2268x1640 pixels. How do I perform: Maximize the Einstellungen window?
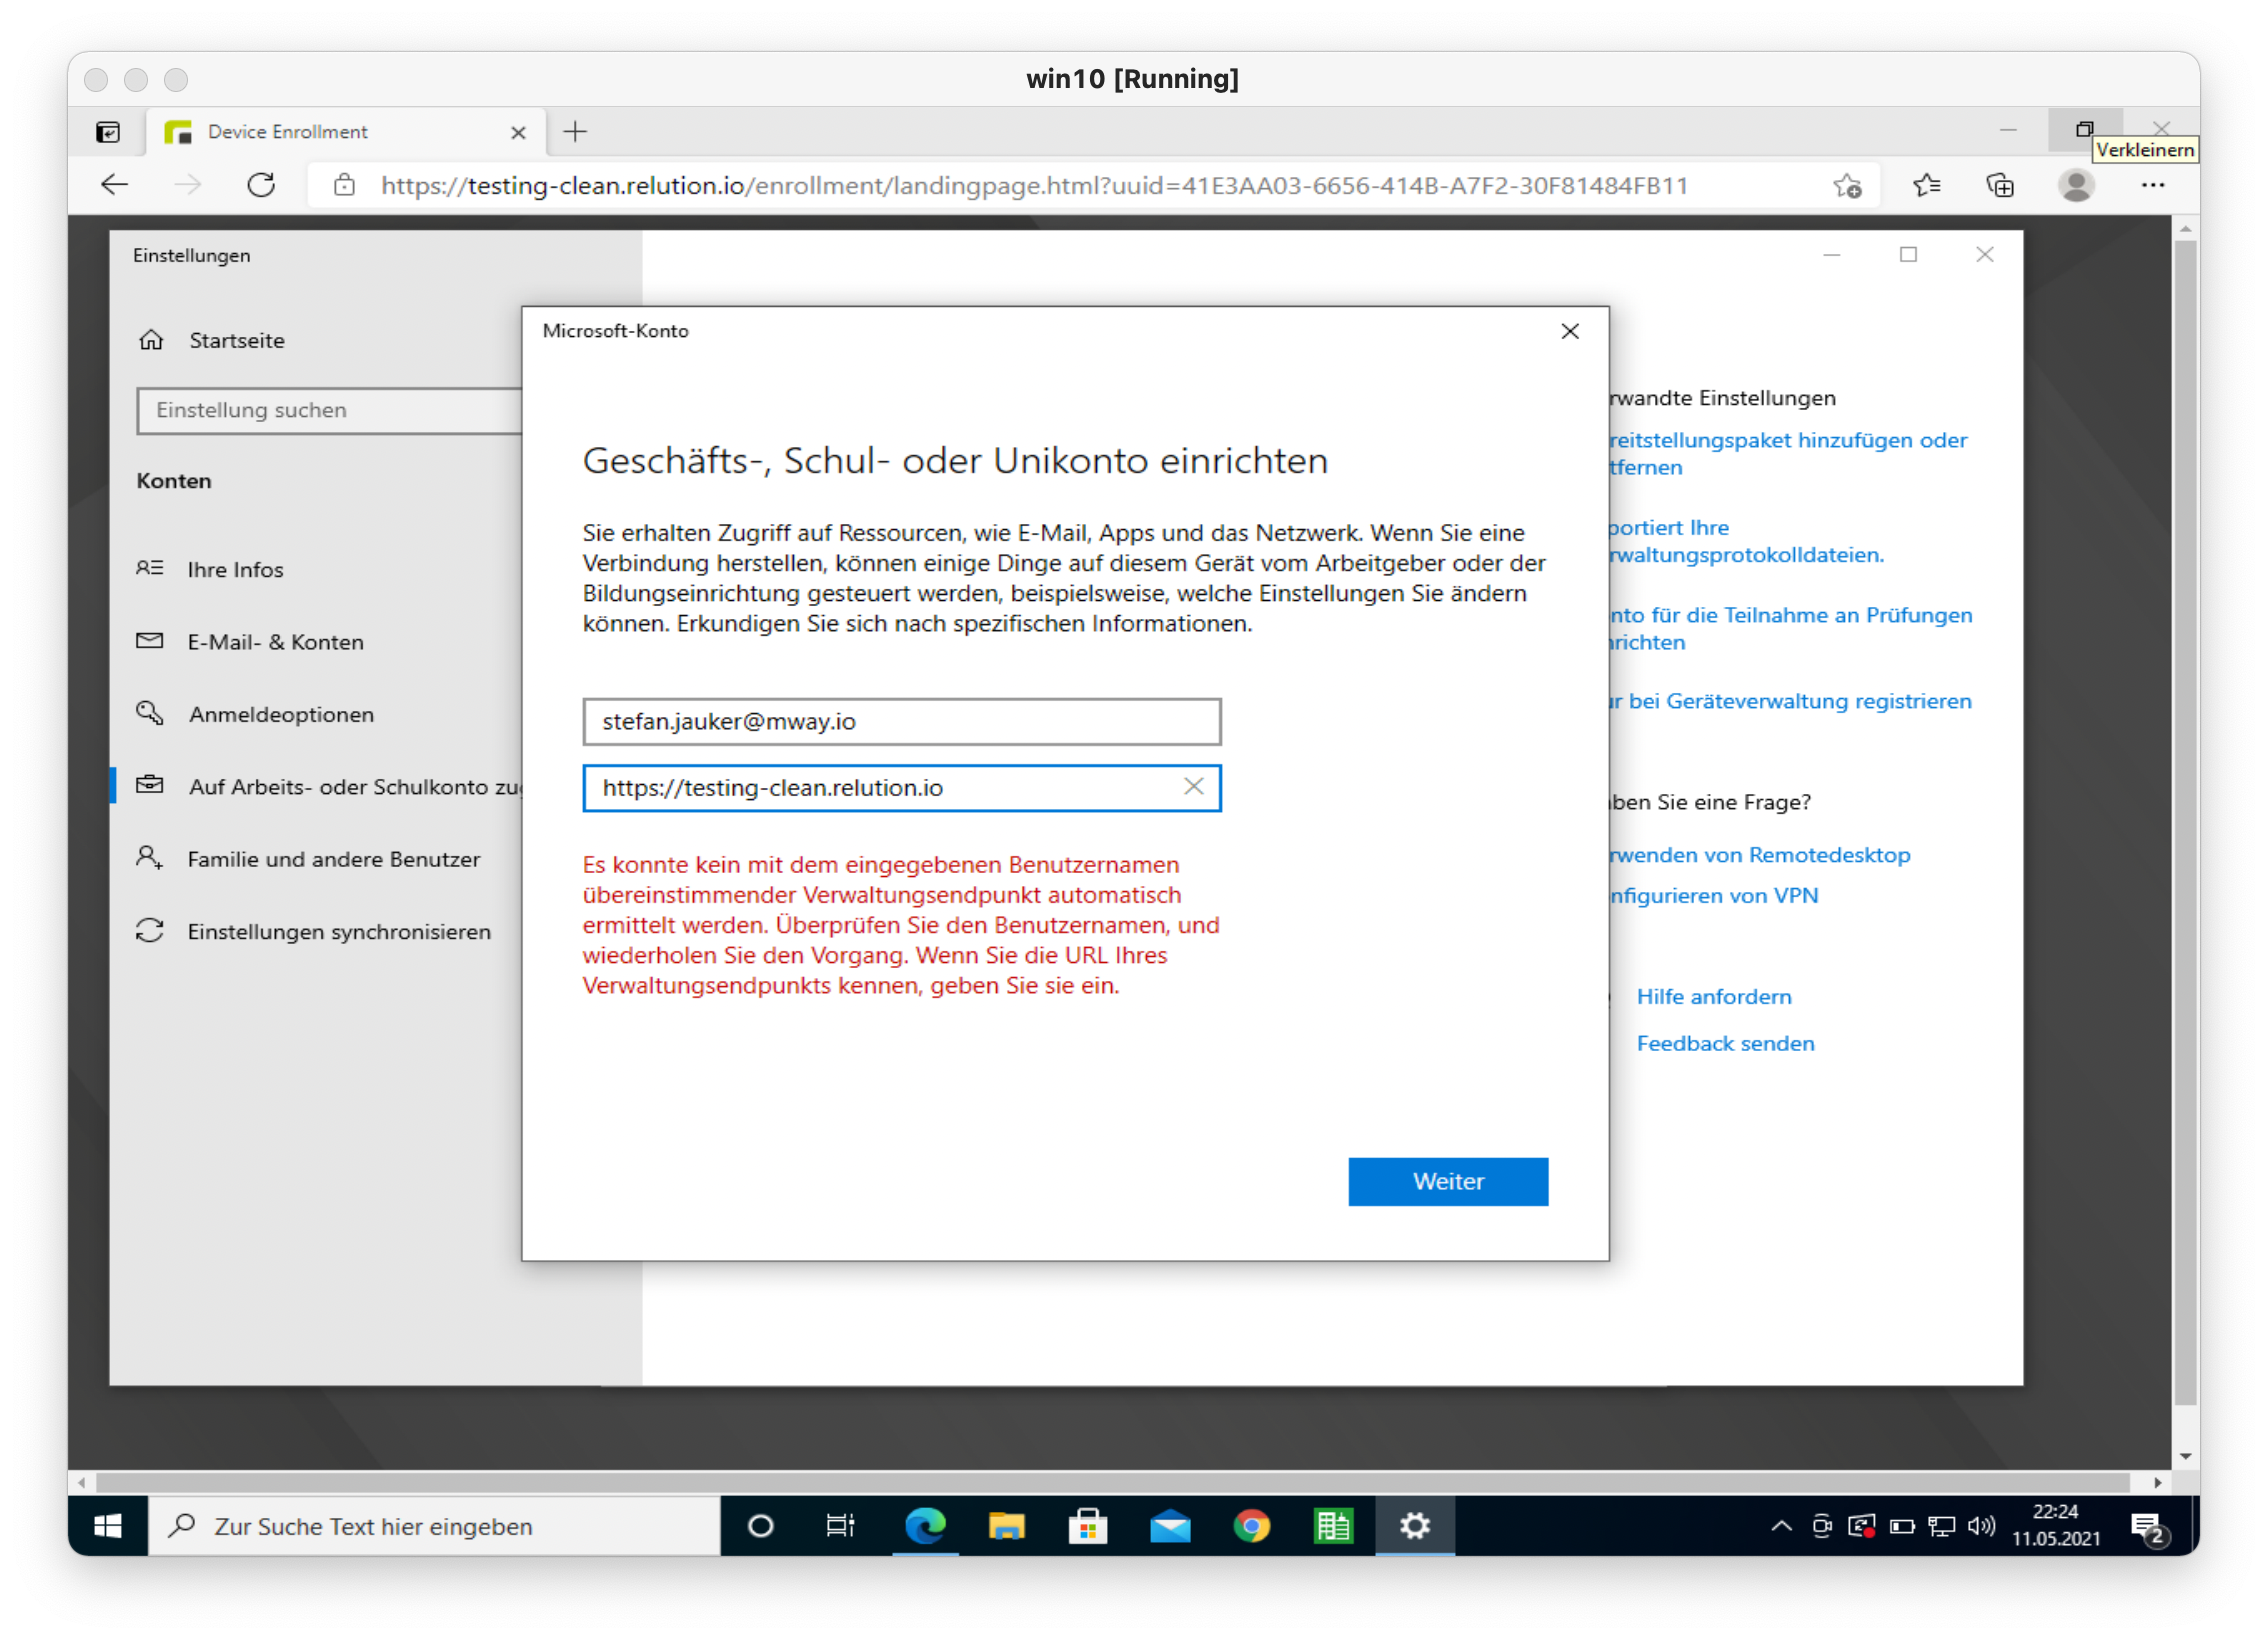click(1908, 255)
